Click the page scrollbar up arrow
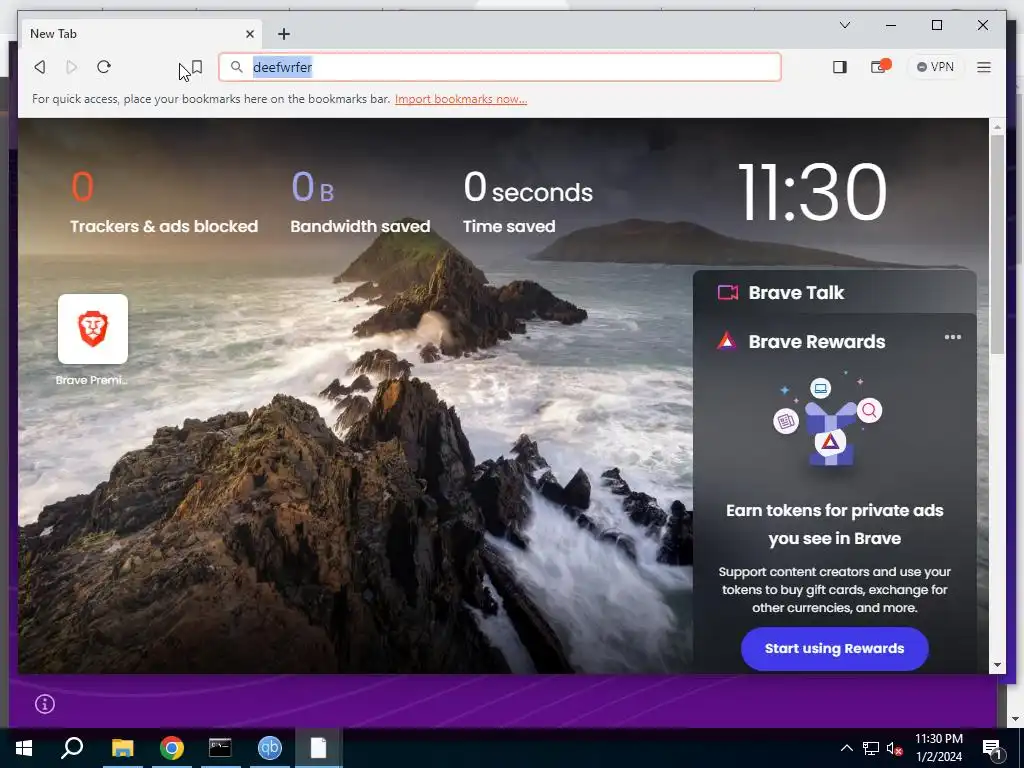 997,126
